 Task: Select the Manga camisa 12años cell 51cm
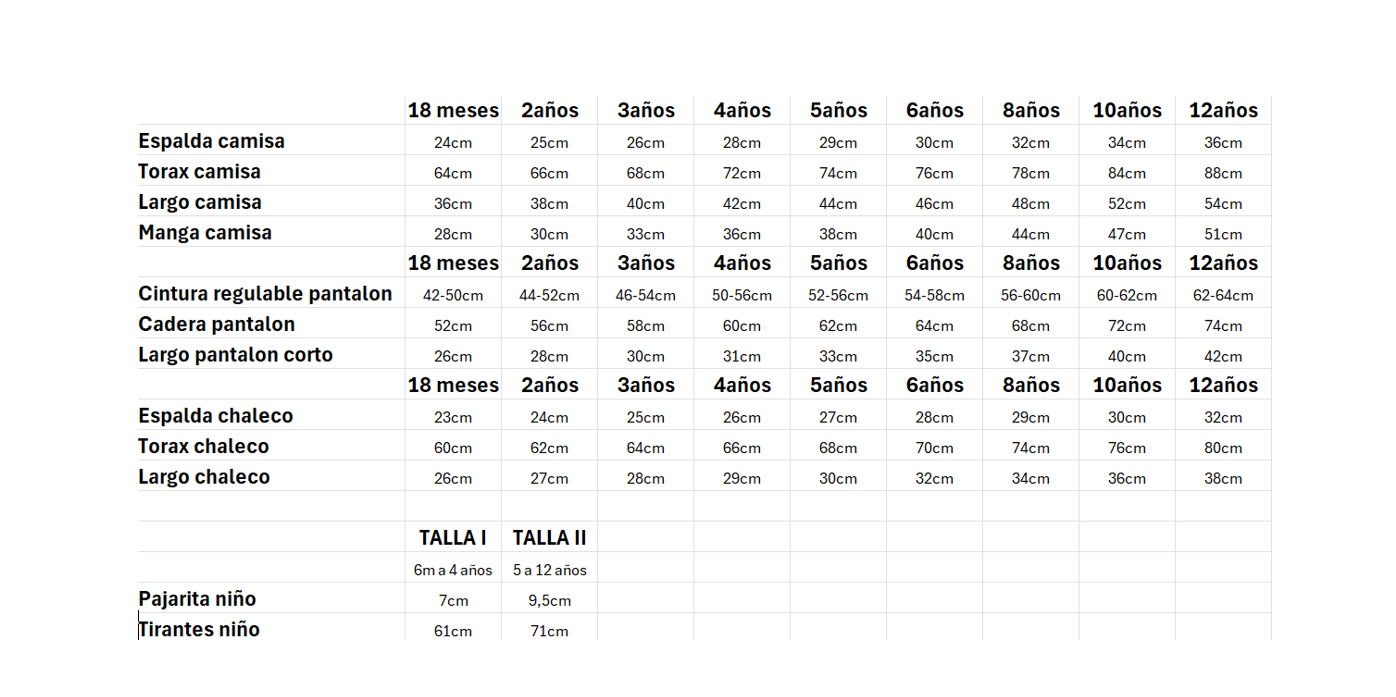(x=1223, y=234)
